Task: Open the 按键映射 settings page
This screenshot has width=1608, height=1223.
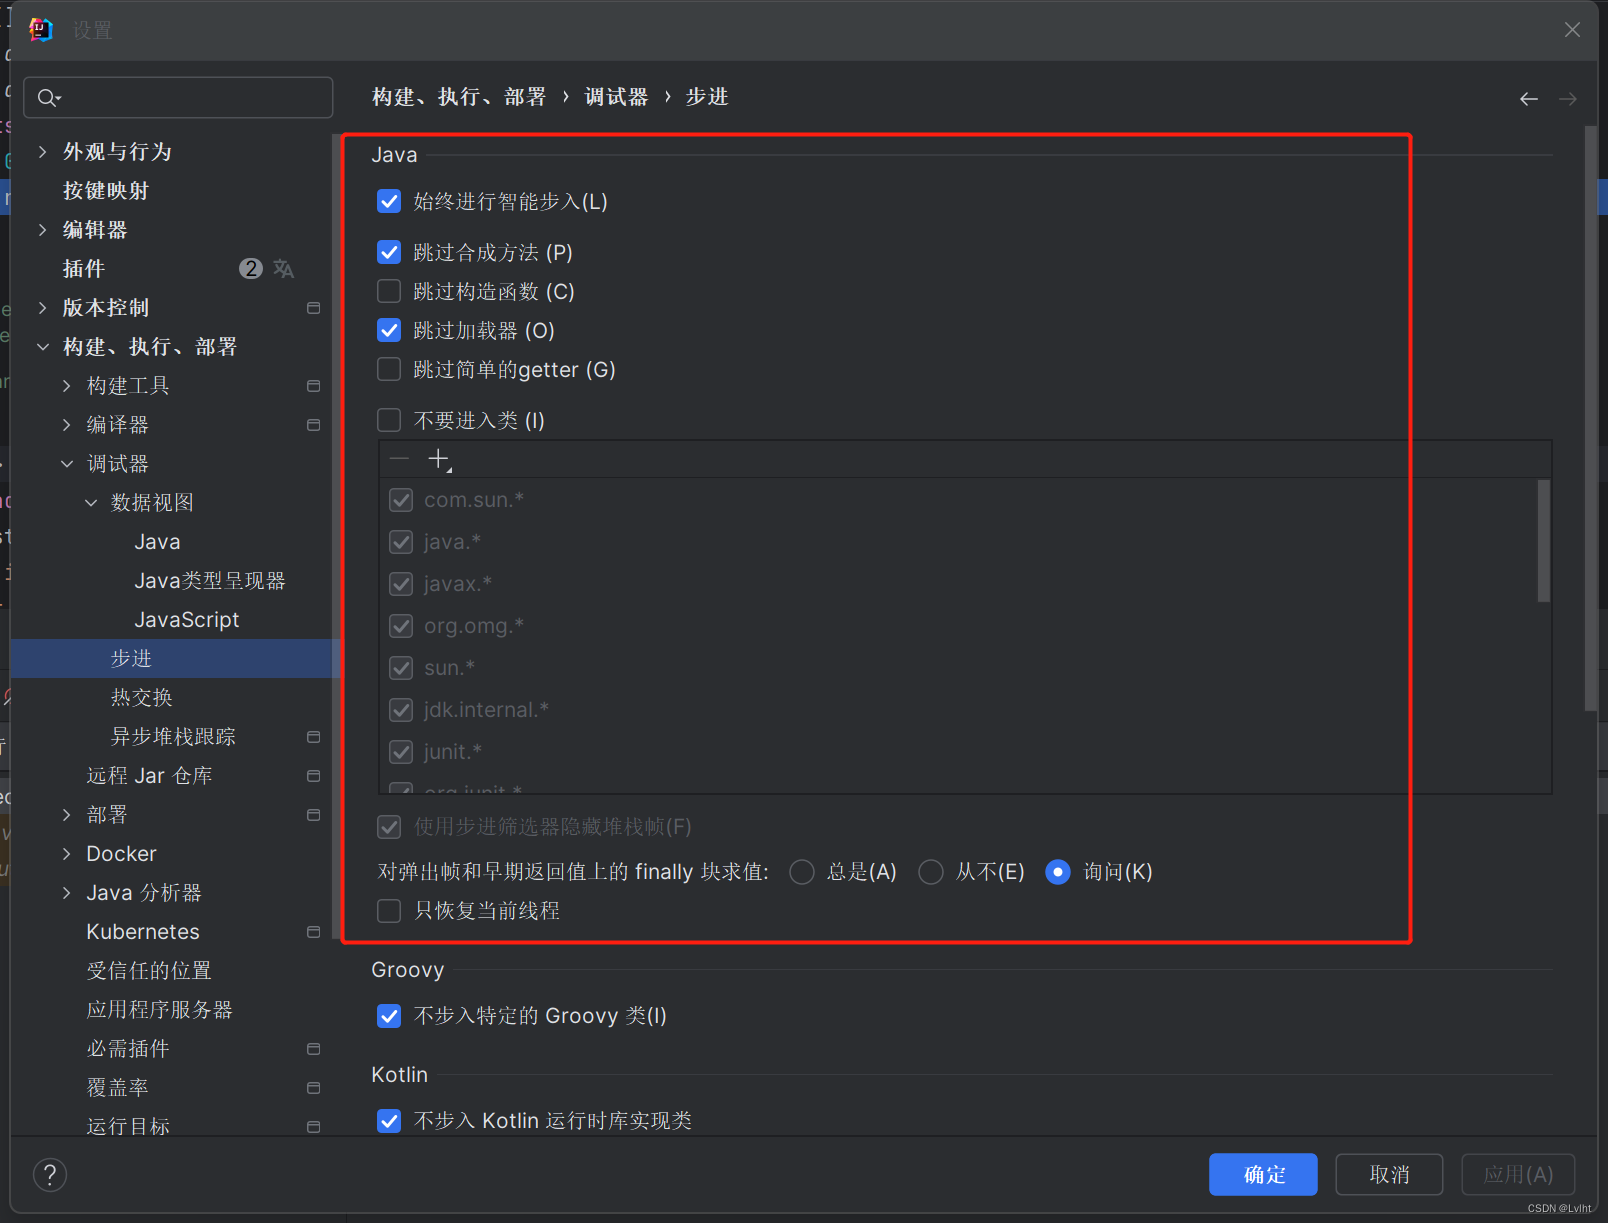Action: pos(105,191)
